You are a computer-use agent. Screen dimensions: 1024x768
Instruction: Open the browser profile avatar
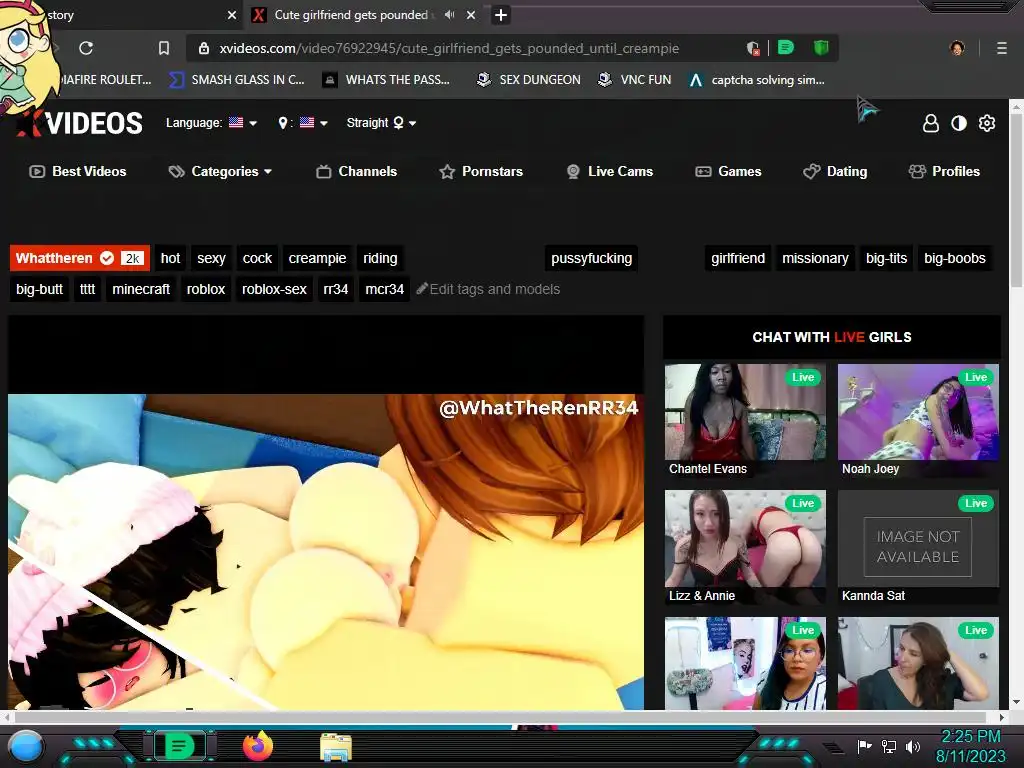point(957,48)
